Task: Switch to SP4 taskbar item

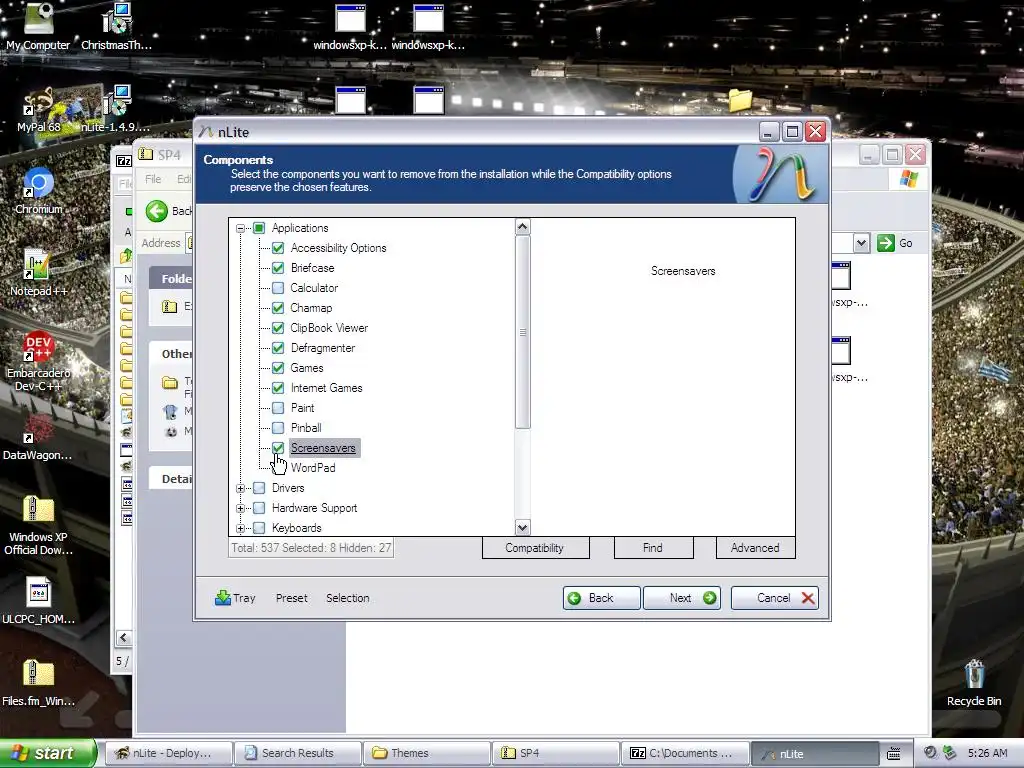Action: tap(556, 753)
